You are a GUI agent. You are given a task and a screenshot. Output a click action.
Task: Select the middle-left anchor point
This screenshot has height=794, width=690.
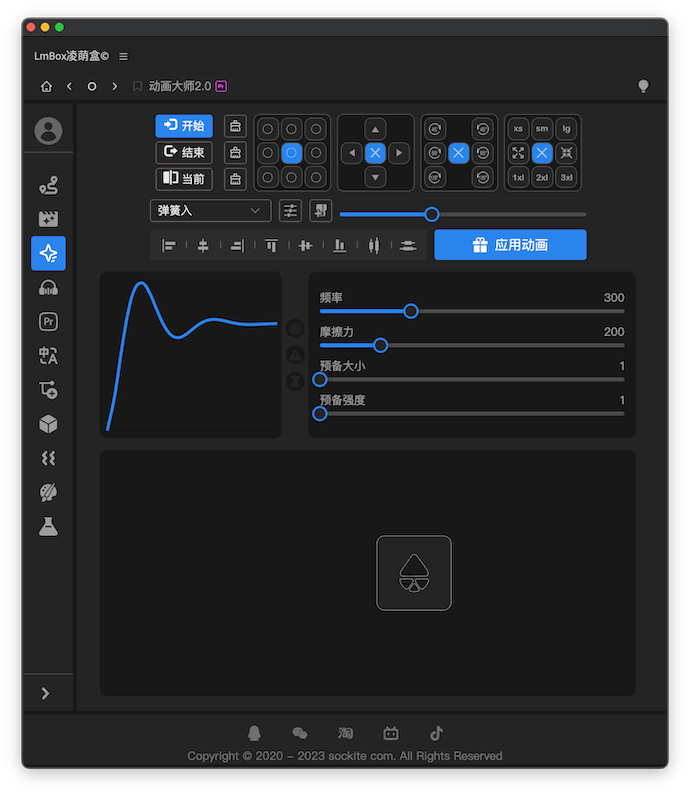(268, 153)
